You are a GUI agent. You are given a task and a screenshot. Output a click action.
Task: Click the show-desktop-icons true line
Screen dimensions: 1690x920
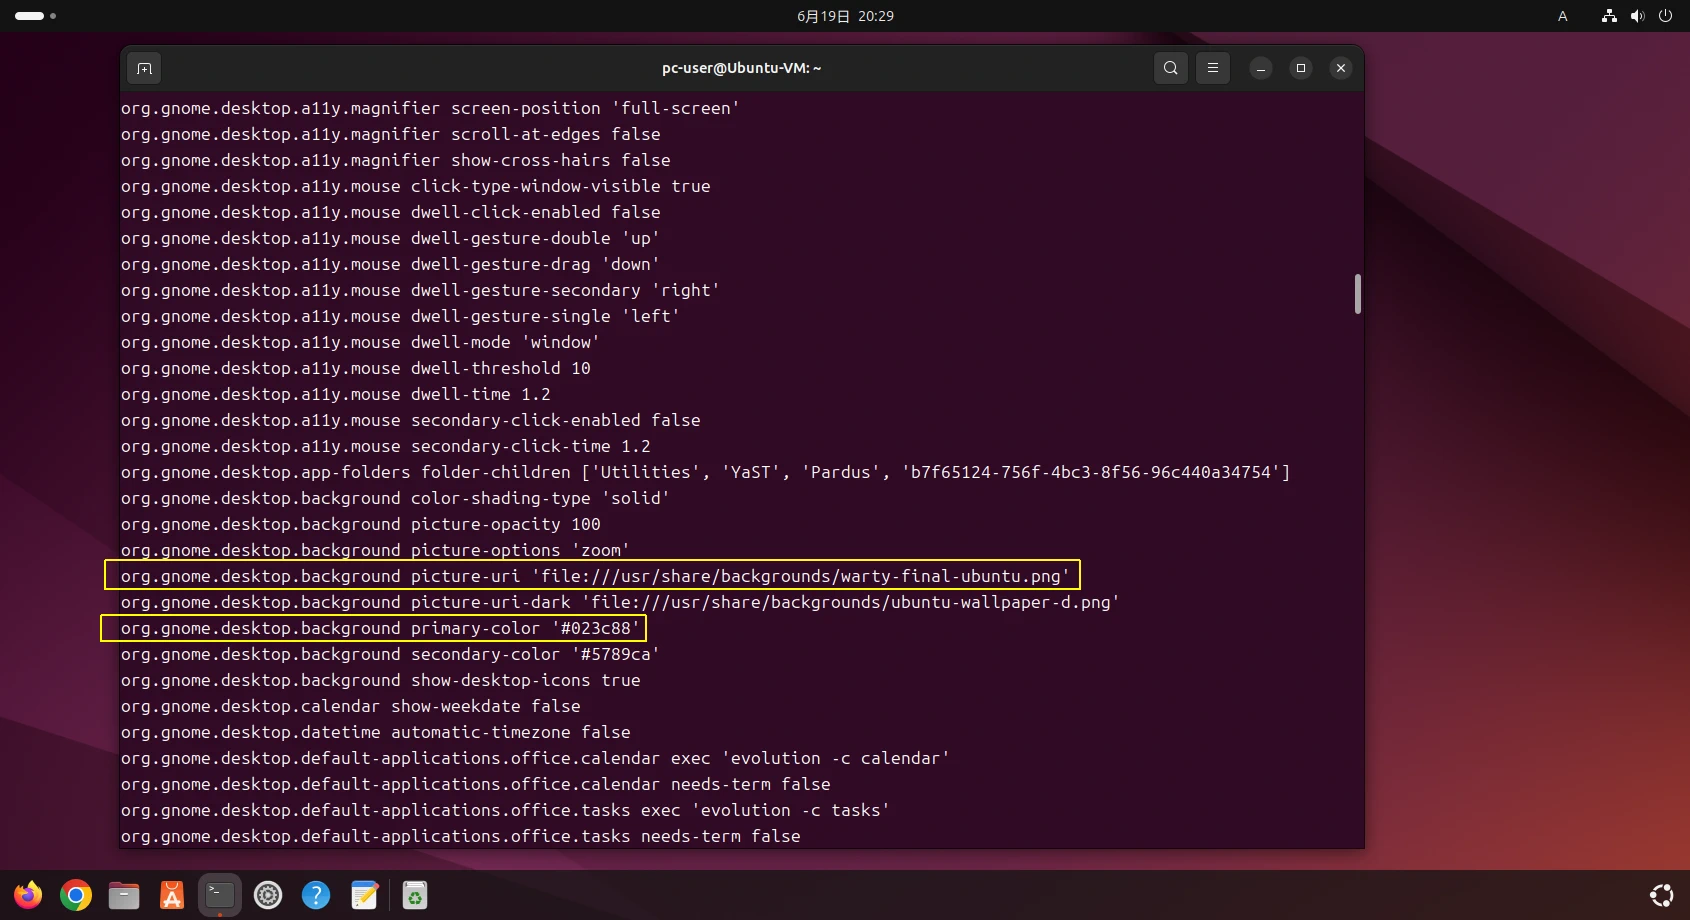point(381,680)
